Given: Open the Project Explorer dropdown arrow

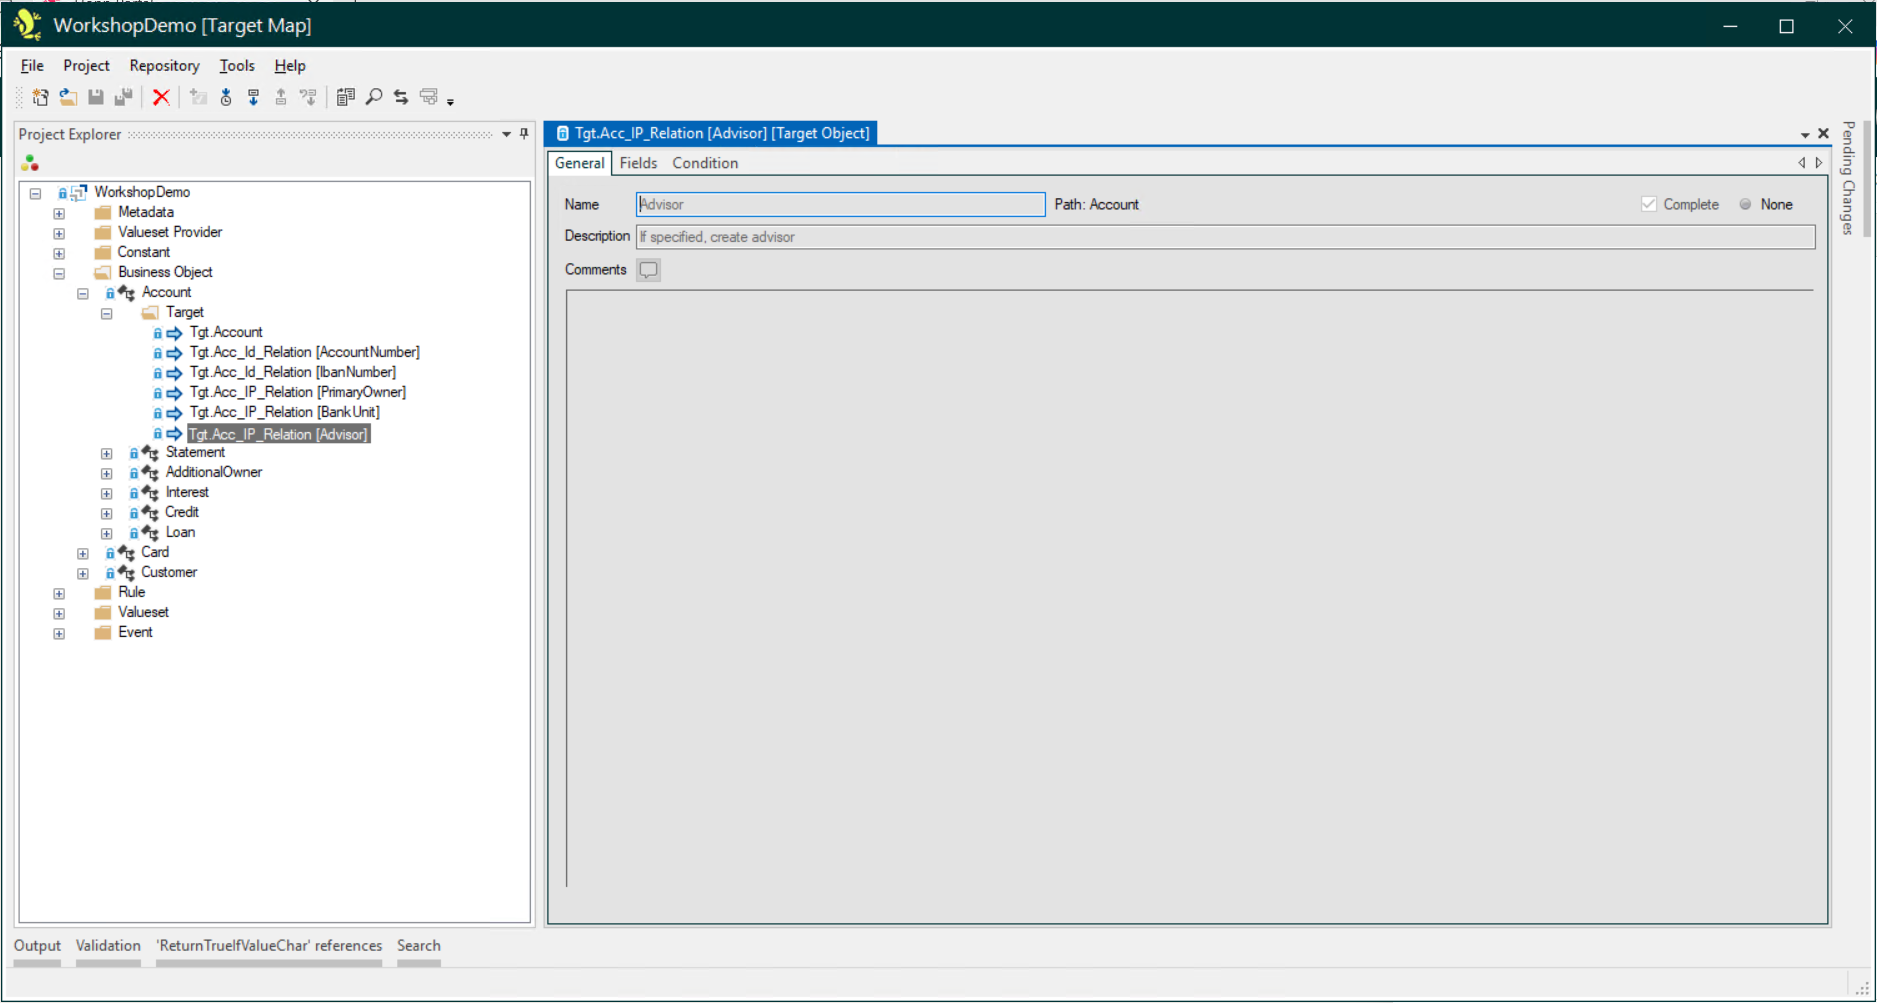Looking at the screenshot, I should [507, 134].
